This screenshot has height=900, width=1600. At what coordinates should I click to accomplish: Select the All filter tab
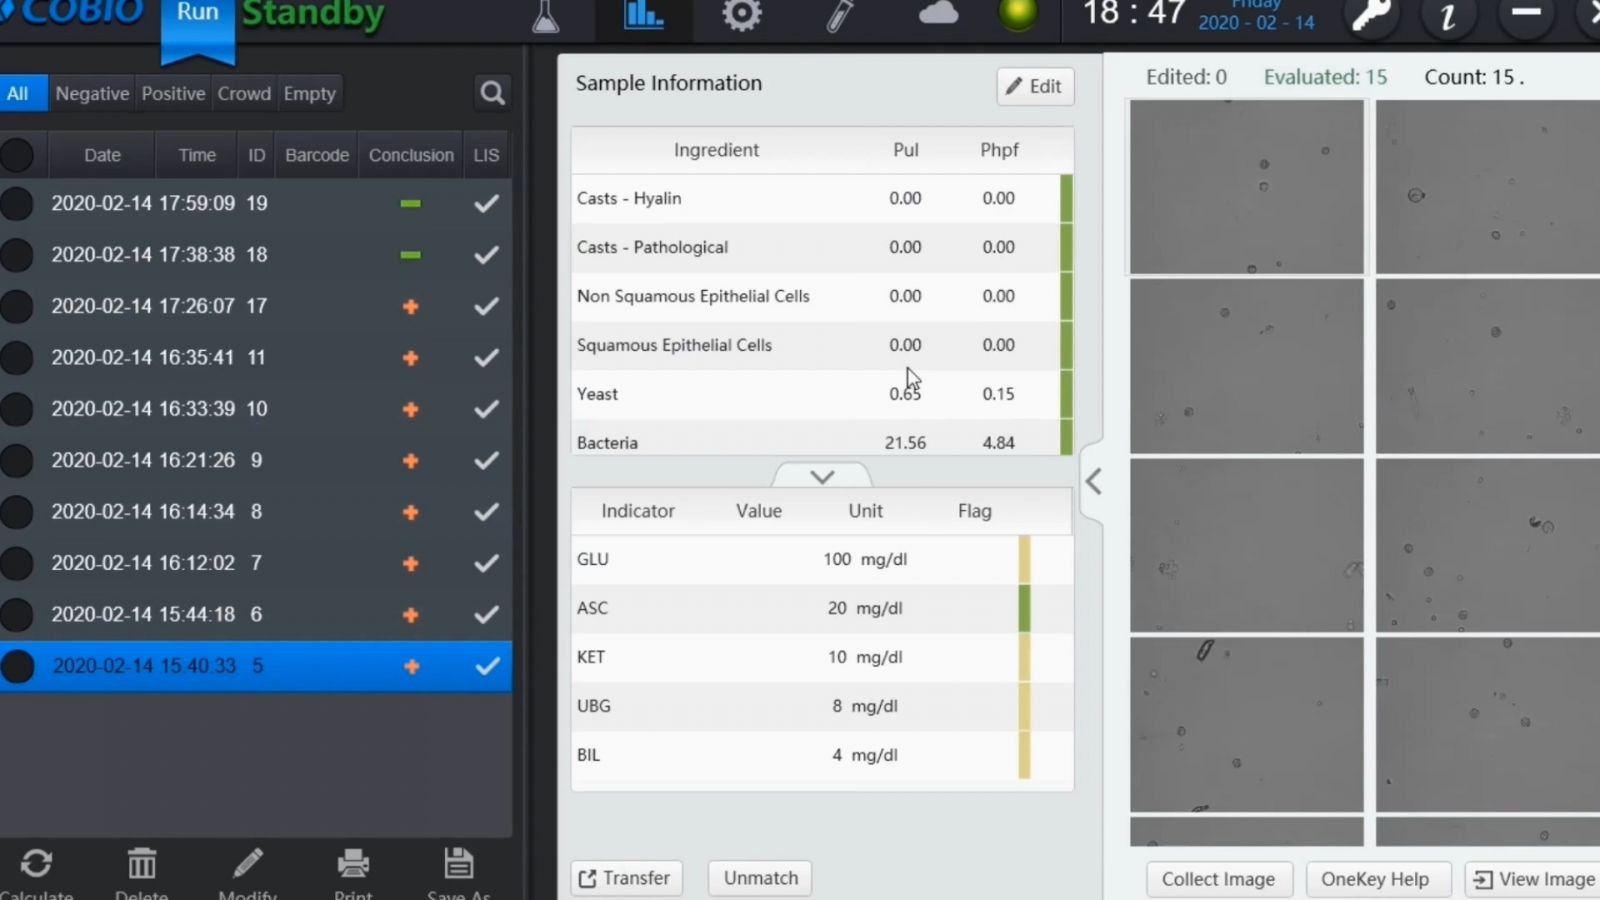coord(23,94)
